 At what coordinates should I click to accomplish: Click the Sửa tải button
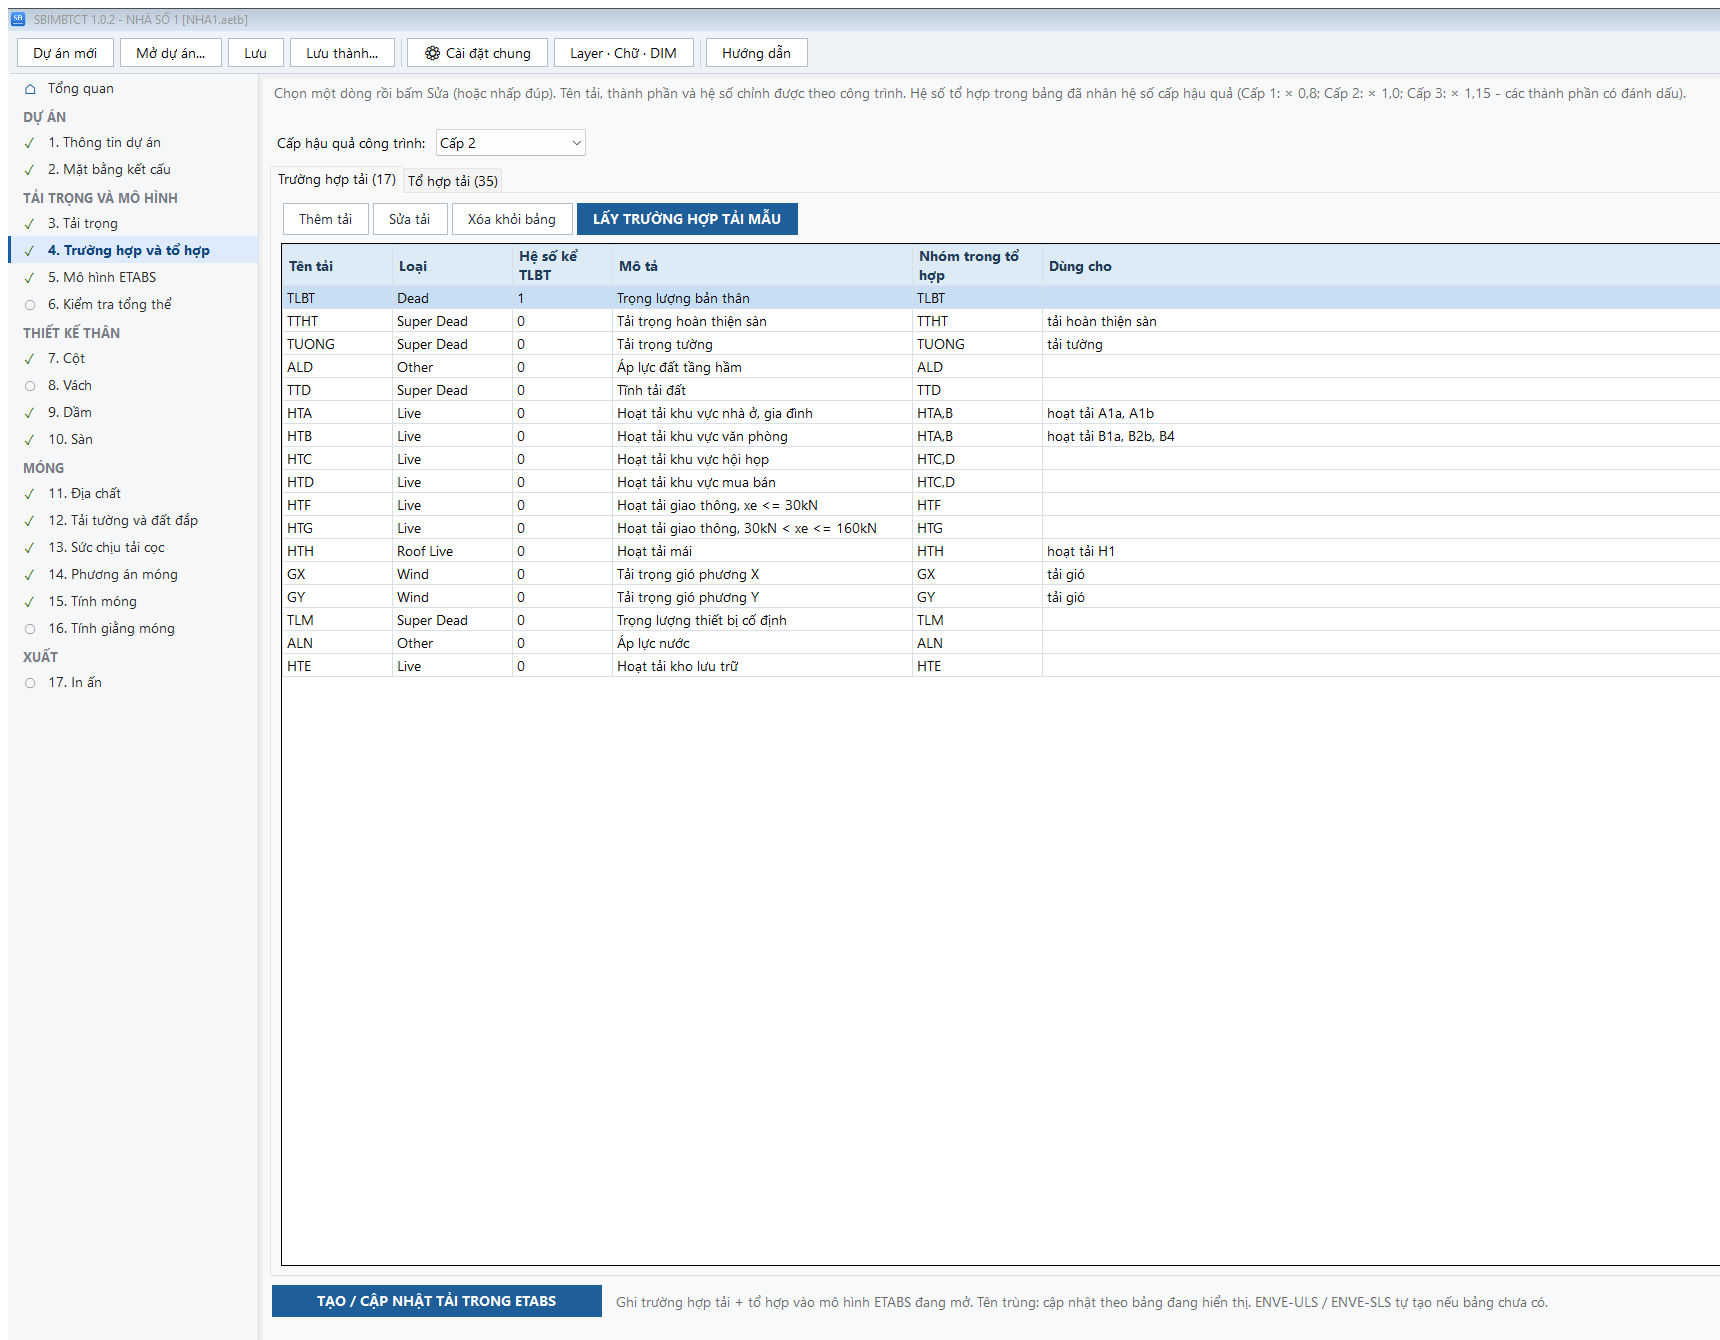pyautogui.click(x=409, y=219)
